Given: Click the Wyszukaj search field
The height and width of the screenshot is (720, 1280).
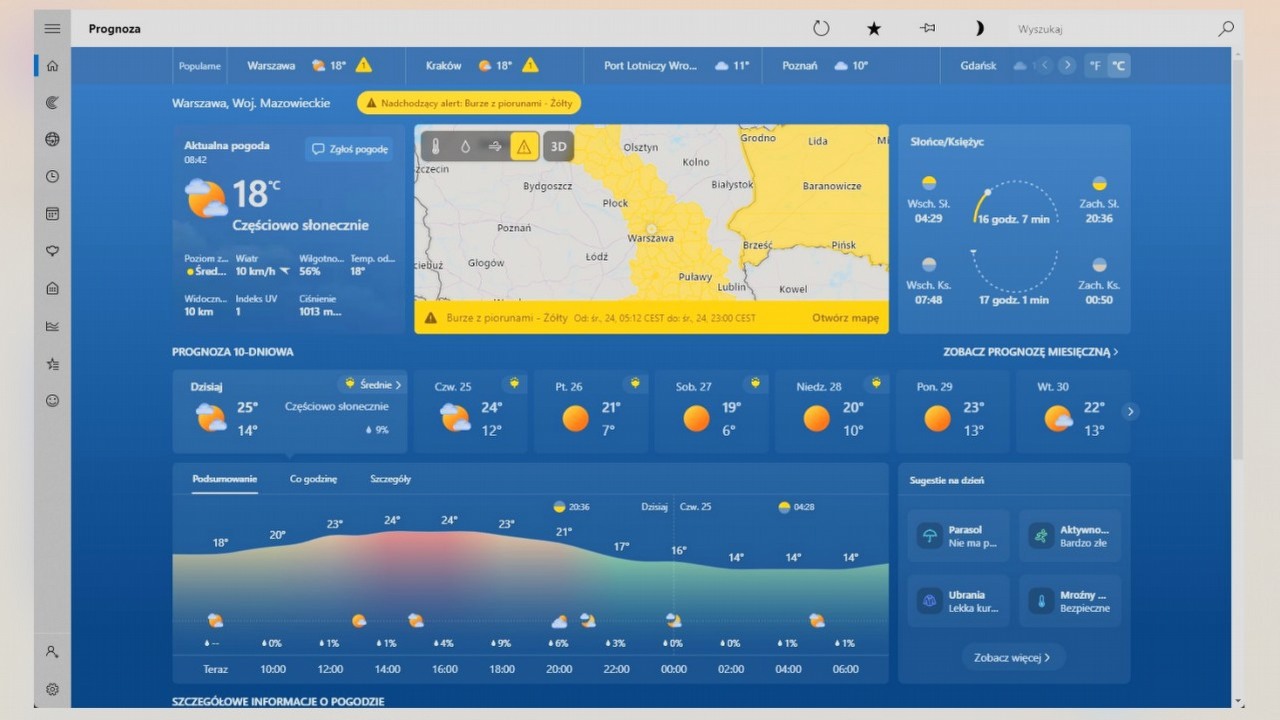Looking at the screenshot, I should point(1110,29).
